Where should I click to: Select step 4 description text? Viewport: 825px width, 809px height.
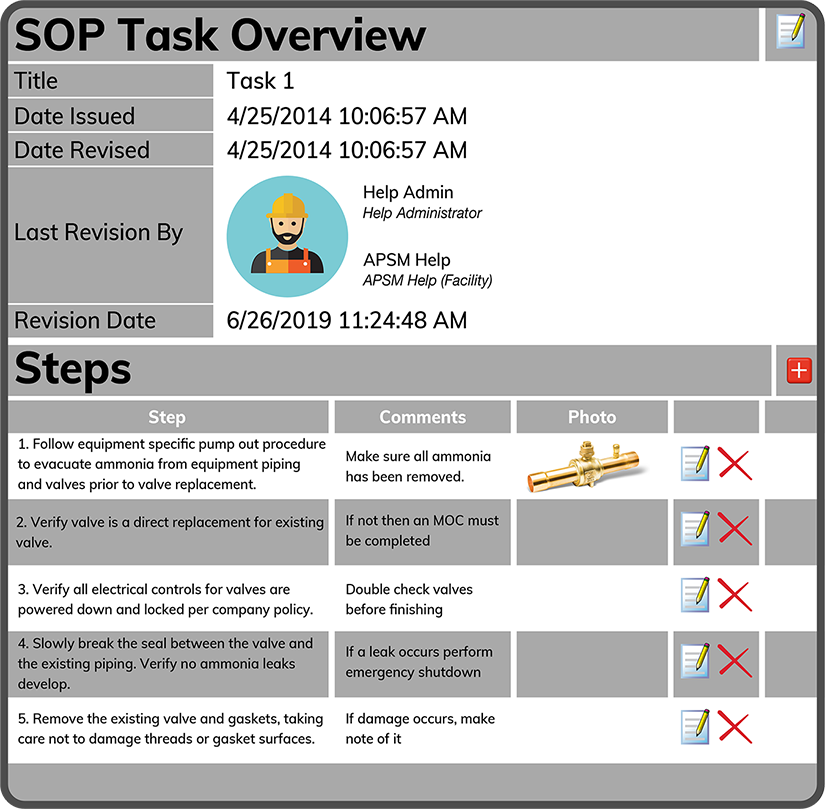[165, 664]
